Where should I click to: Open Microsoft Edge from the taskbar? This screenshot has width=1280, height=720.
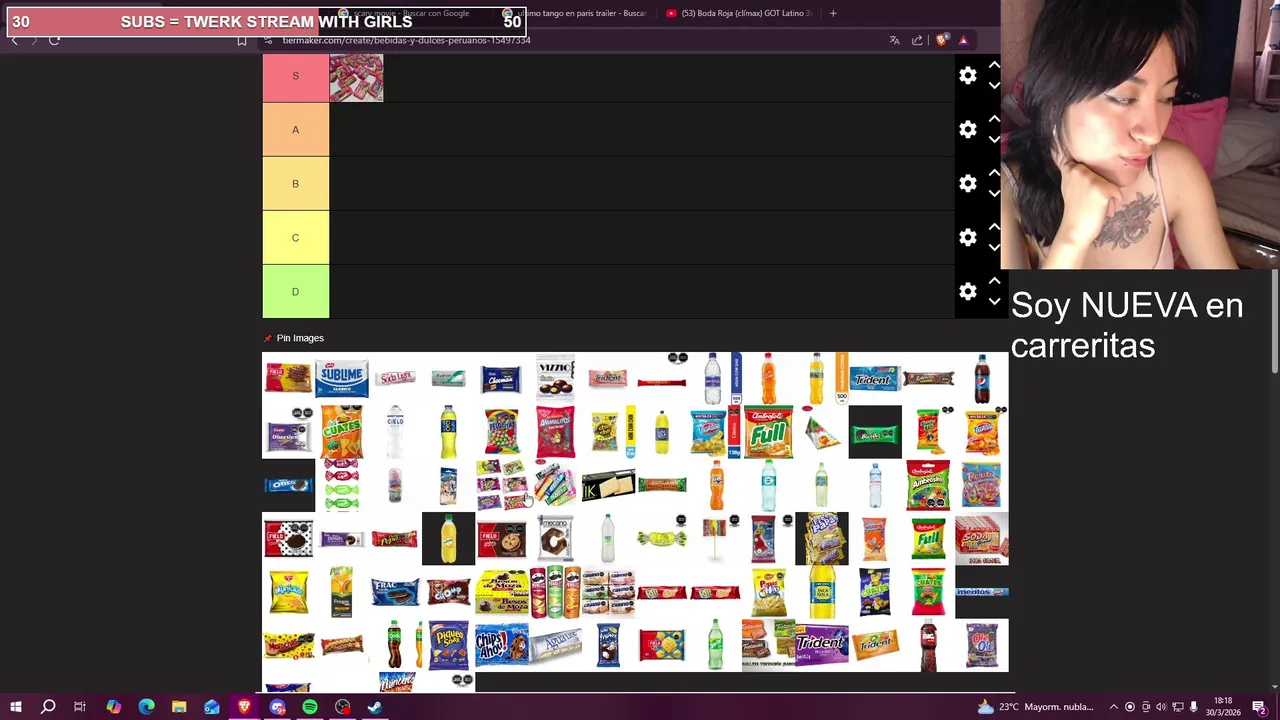pos(146,707)
